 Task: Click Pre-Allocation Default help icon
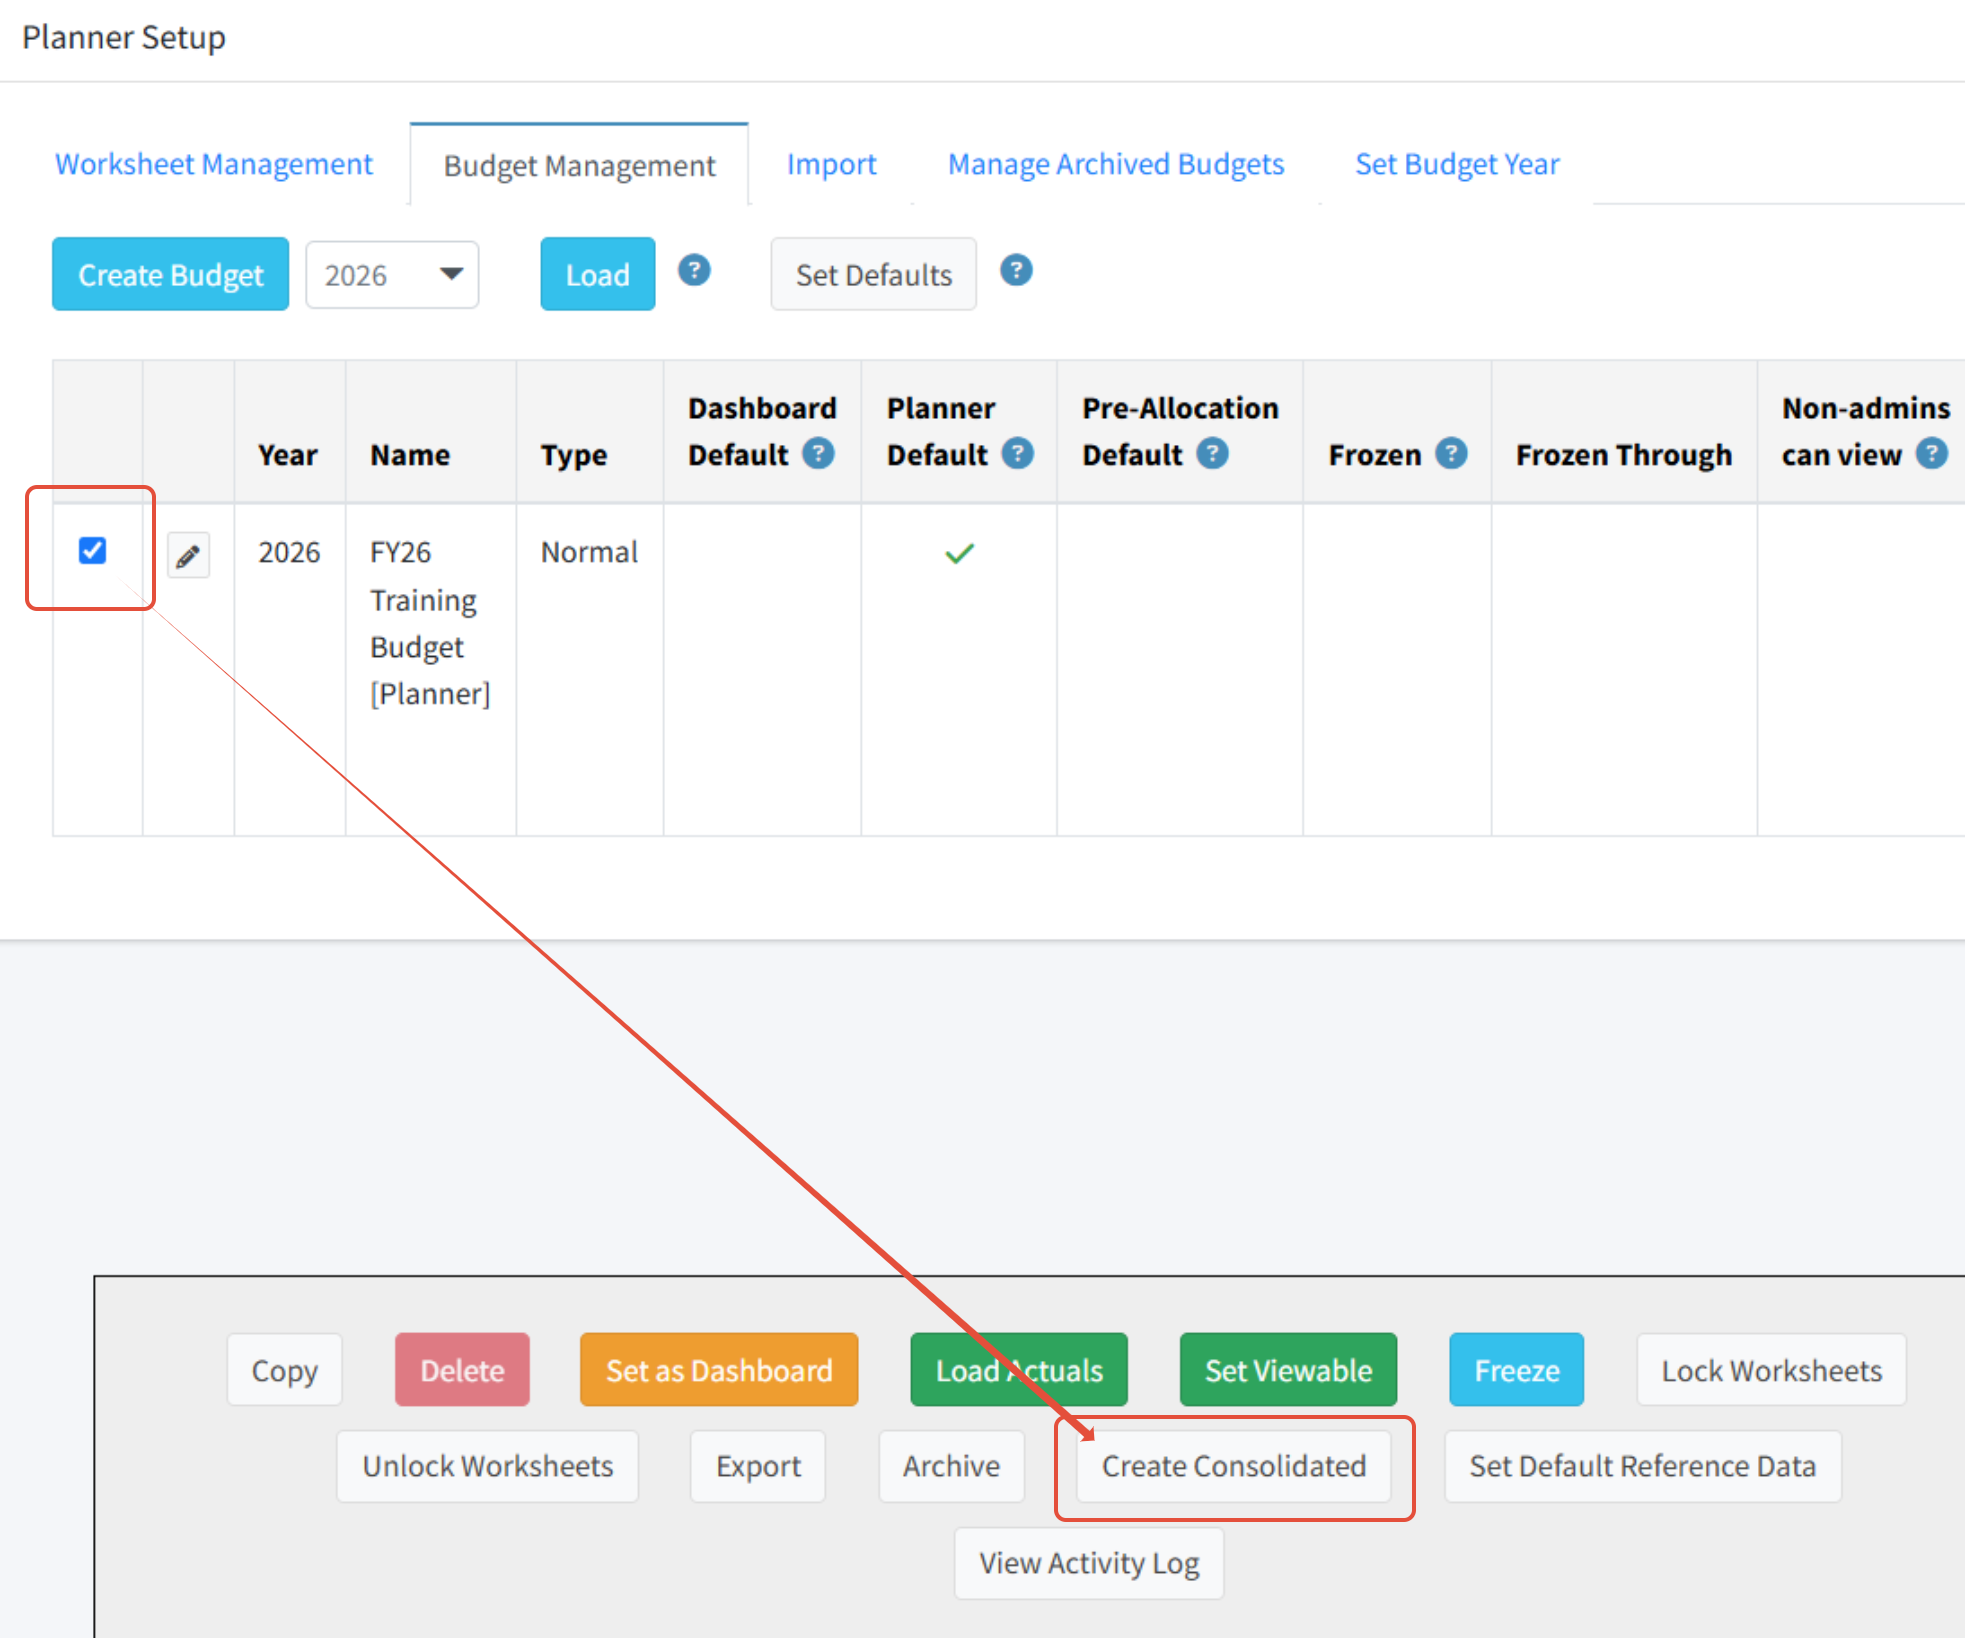pos(1213,454)
